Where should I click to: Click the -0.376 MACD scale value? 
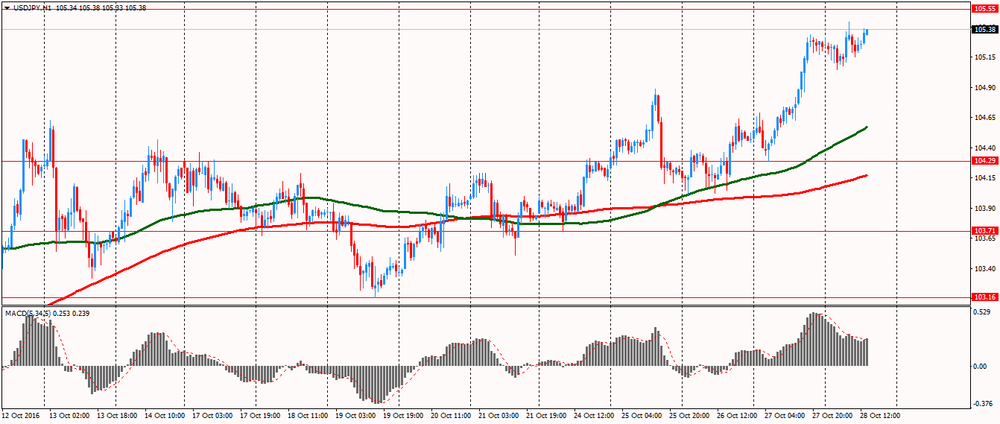pos(981,403)
